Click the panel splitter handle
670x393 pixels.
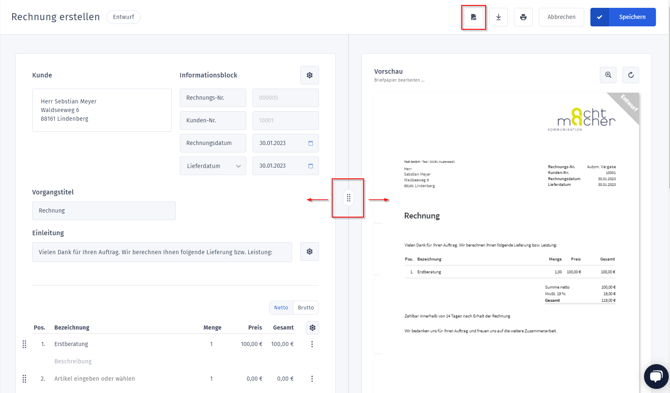(348, 198)
